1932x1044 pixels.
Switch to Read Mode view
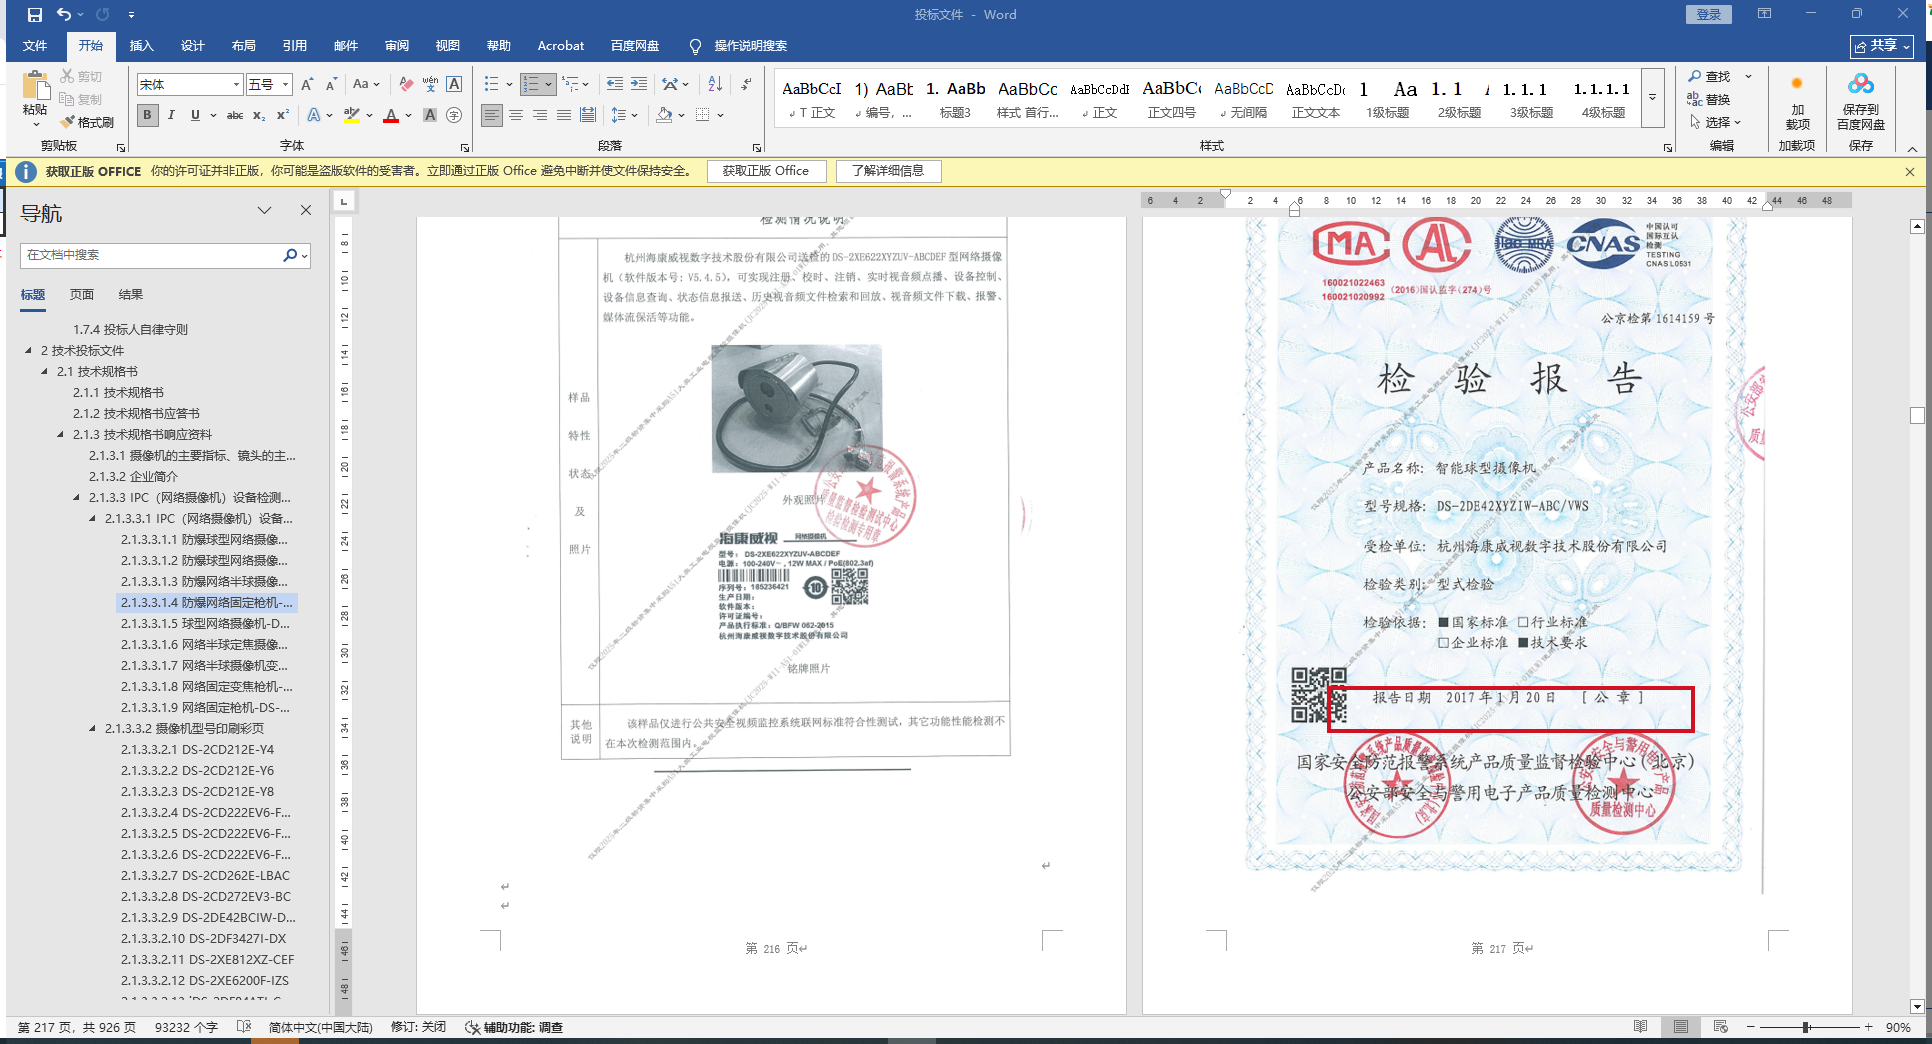click(x=1641, y=1027)
